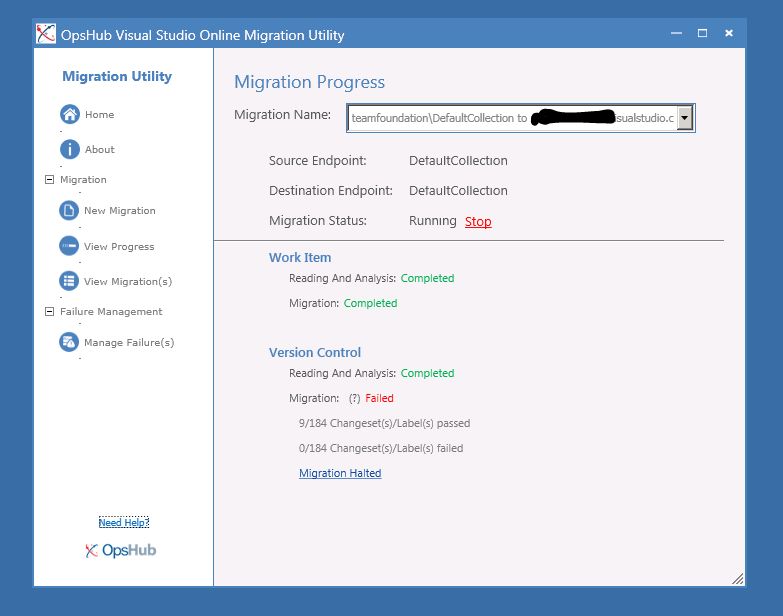Go to Home label in sidebar
783x616 pixels.
pyautogui.click(x=99, y=114)
